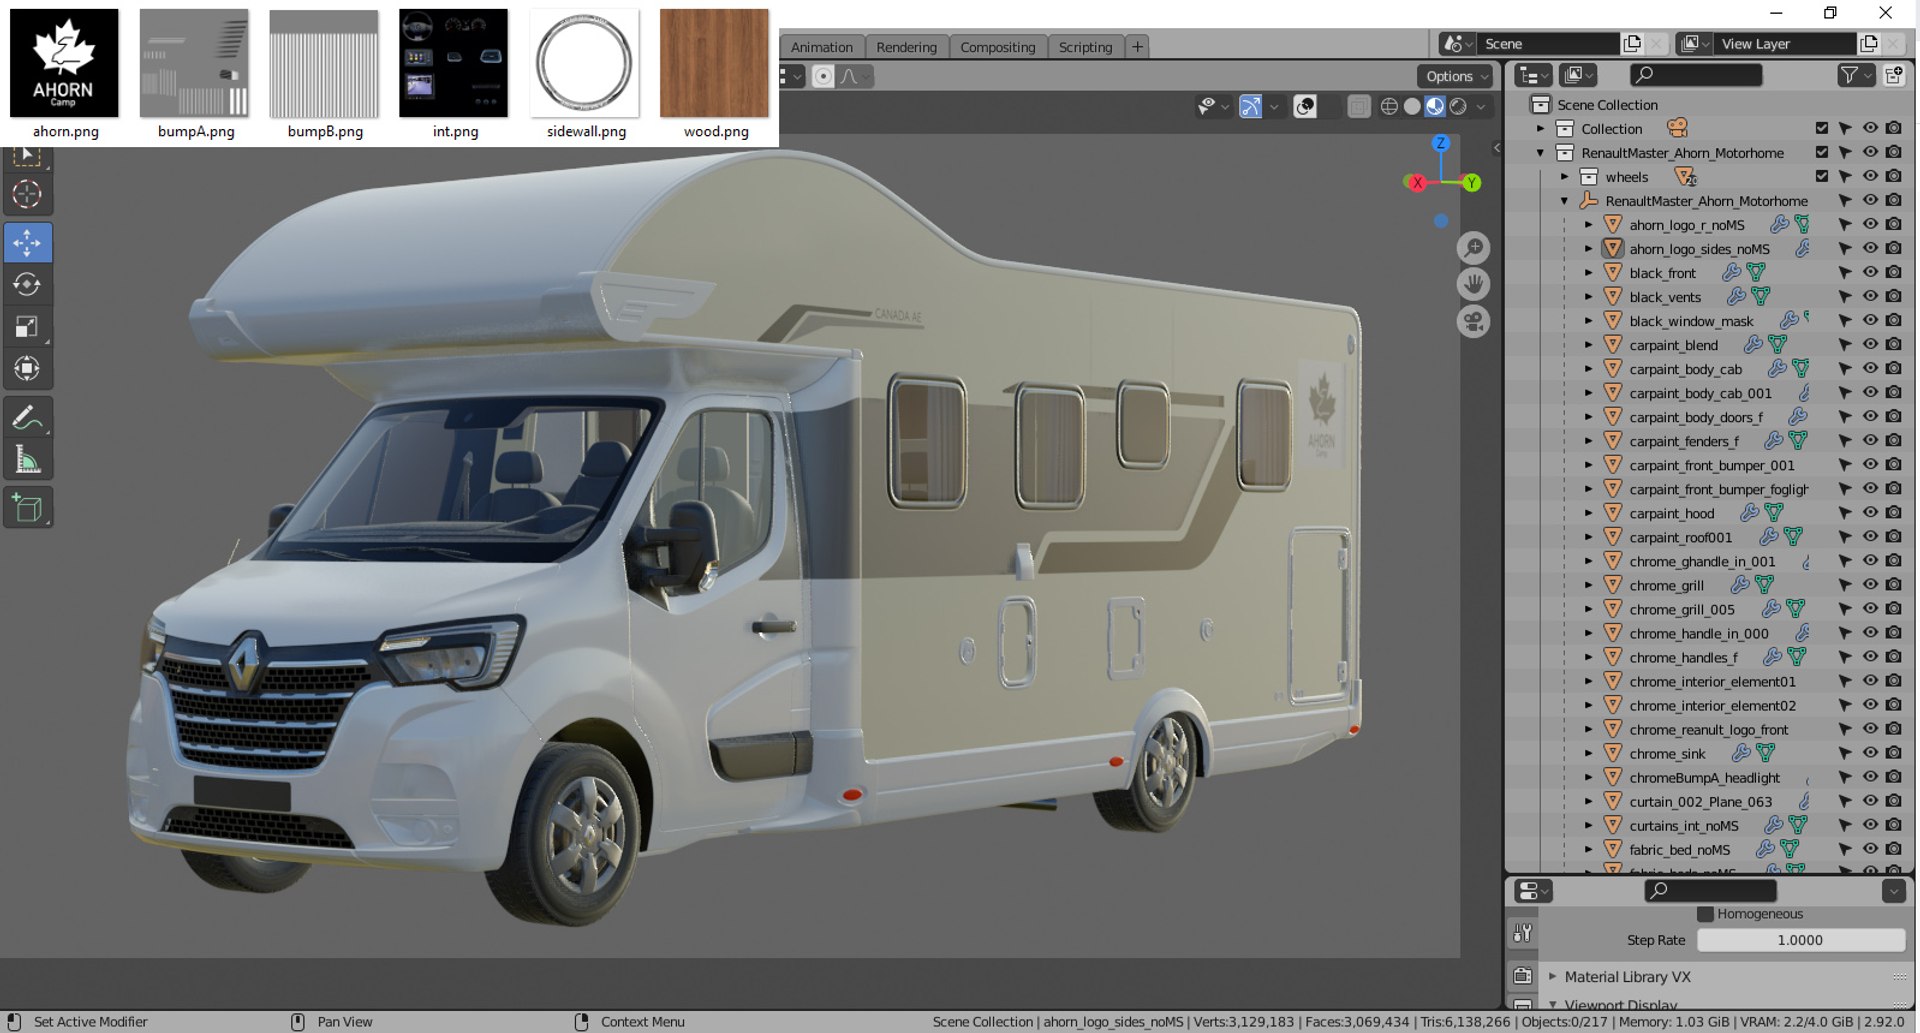Open the outliner filter dropdown
This screenshot has width=1920, height=1033.
tap(1856, 75)
